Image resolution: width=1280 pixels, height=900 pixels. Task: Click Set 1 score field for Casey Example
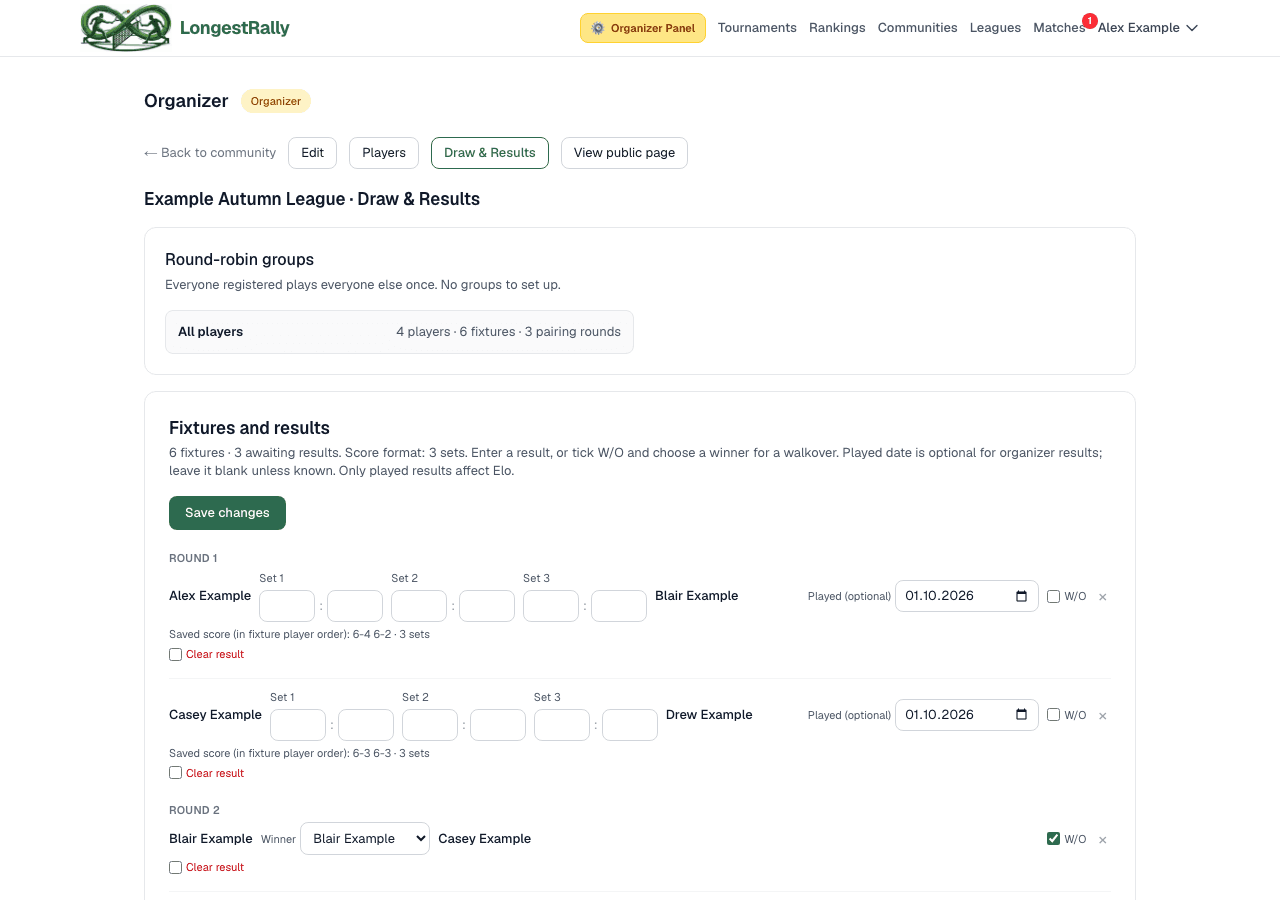click(x=298, y=725)
